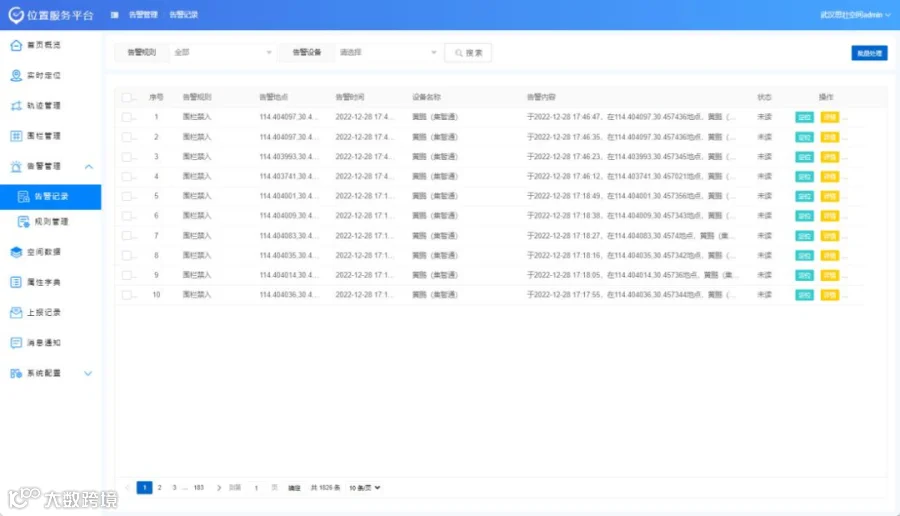Open 空间数据 layers icon in sidebar

click(x=16, y=252)
